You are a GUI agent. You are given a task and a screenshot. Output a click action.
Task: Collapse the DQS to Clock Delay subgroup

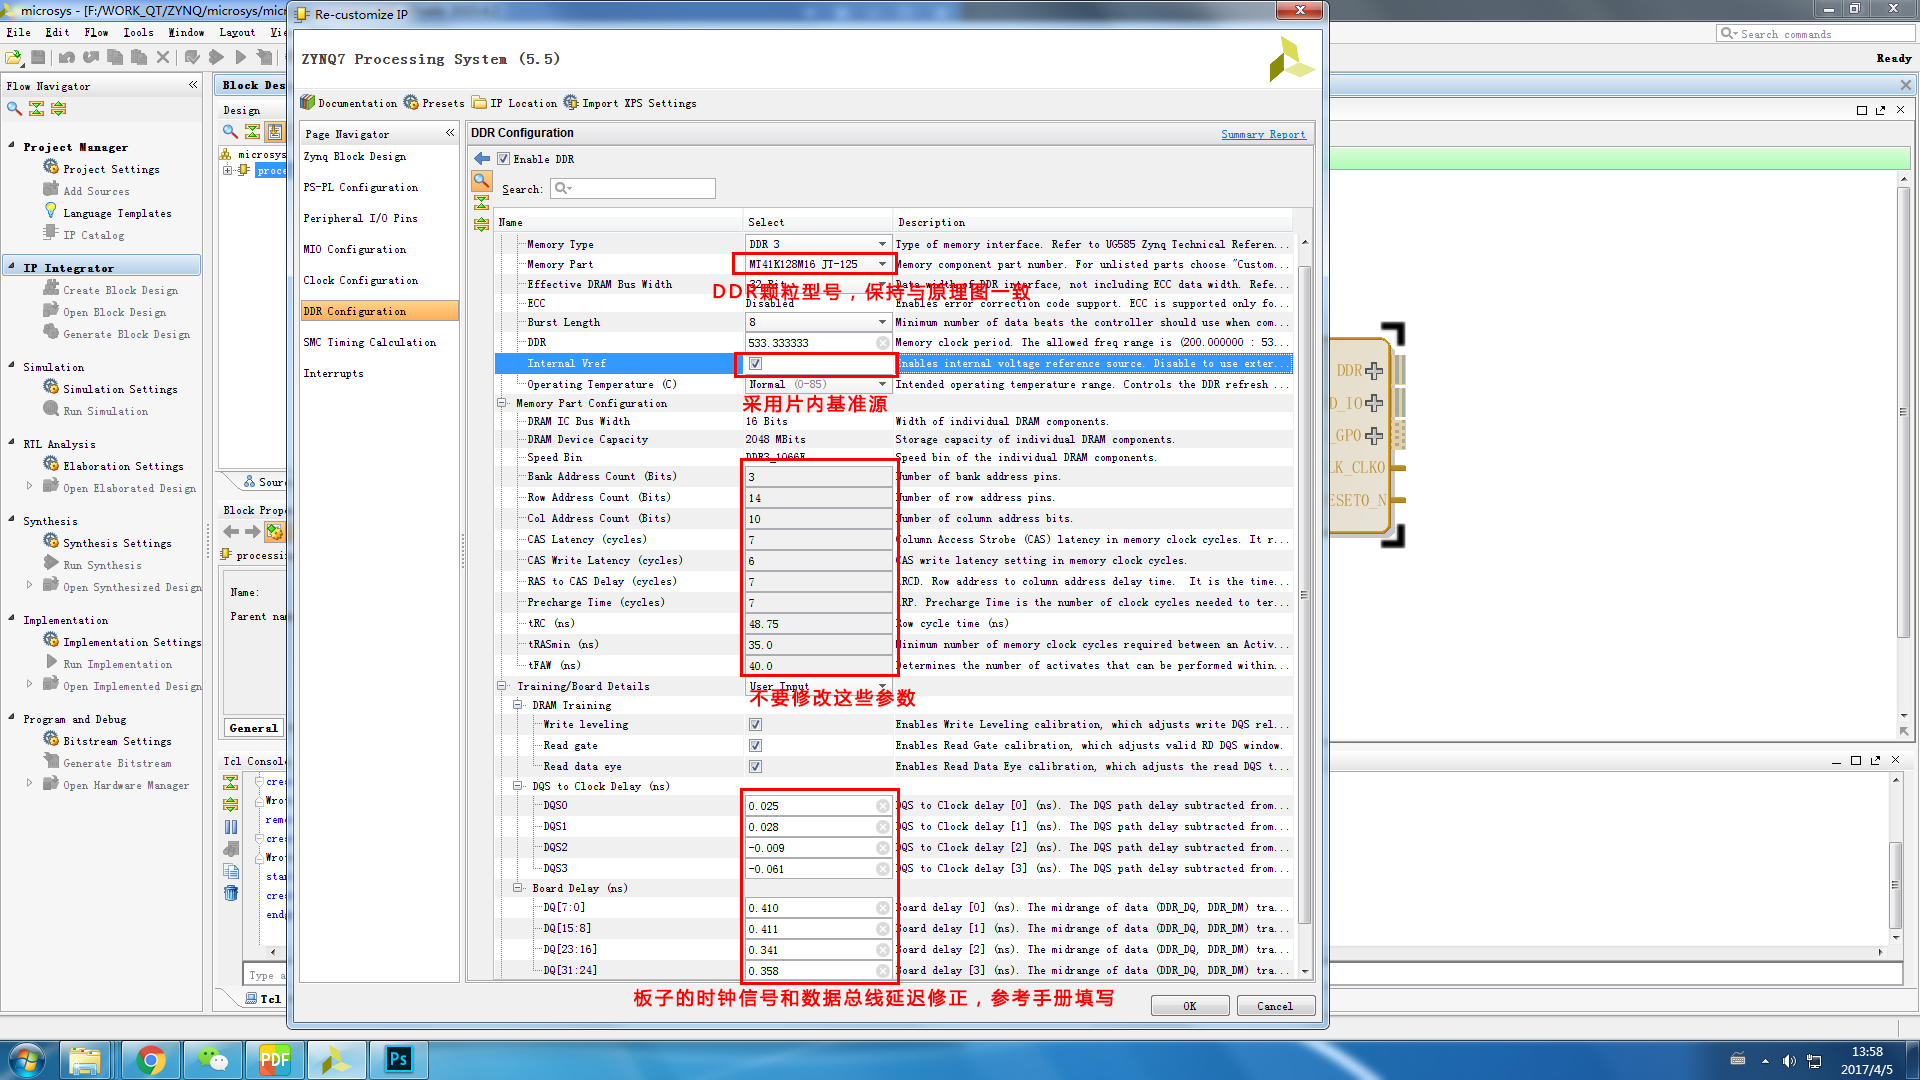(518, 787)
